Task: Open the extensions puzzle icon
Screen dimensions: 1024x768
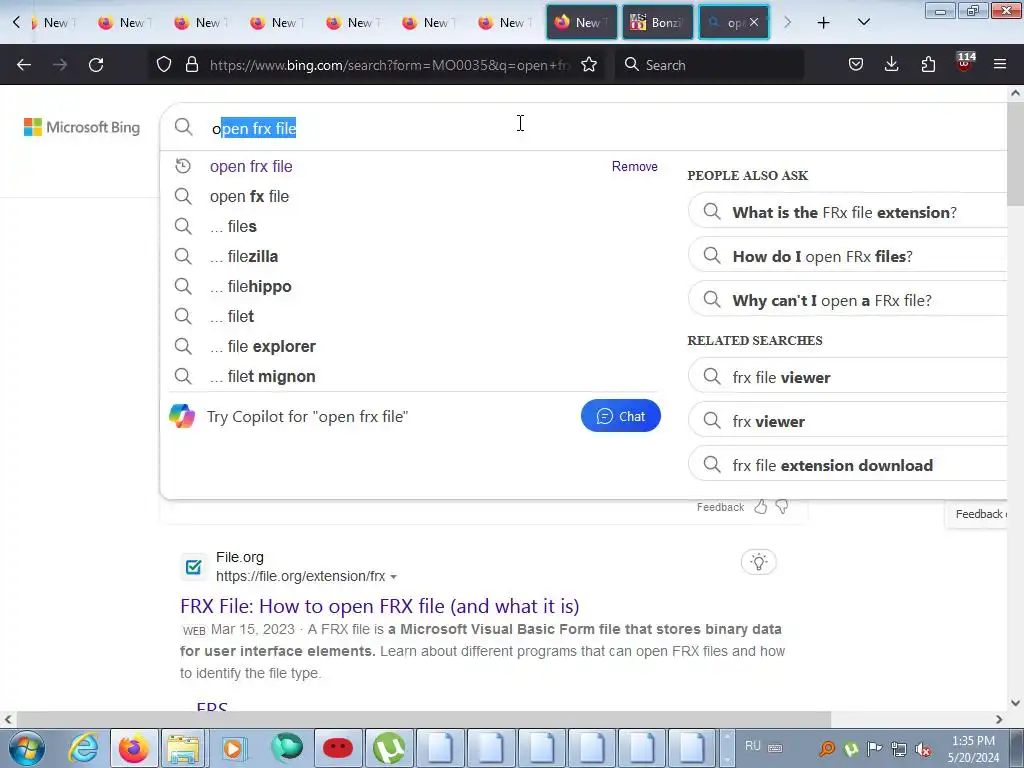Action: [x=928, y=65]
